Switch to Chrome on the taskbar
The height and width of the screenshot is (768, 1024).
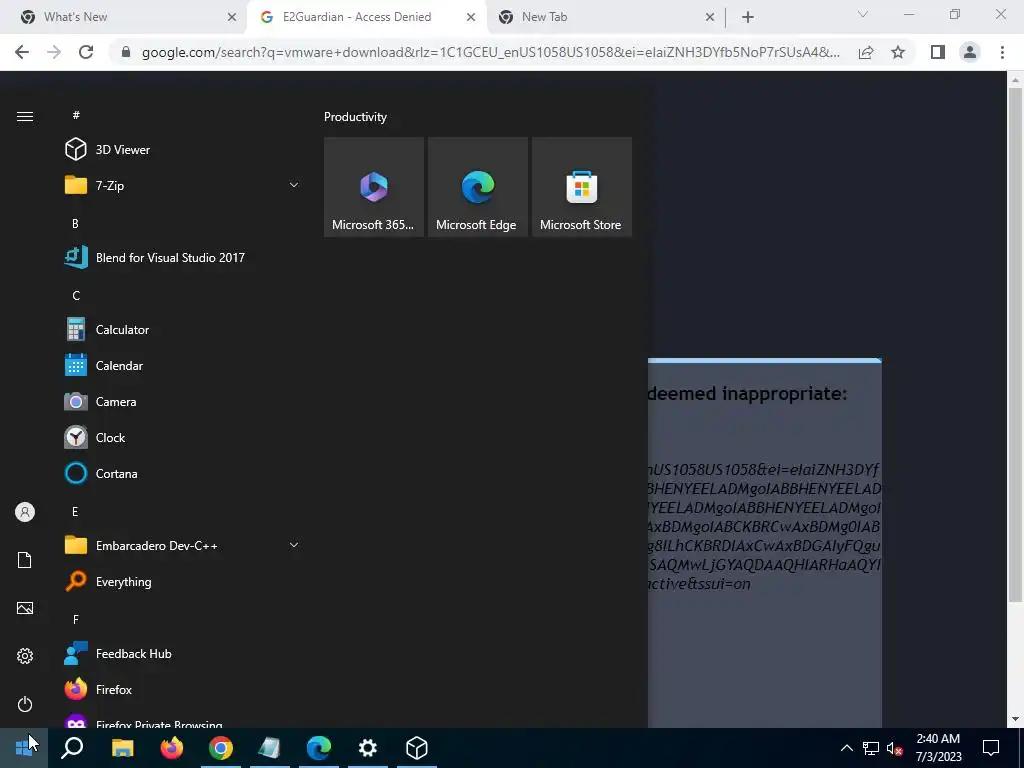(221, 748)
